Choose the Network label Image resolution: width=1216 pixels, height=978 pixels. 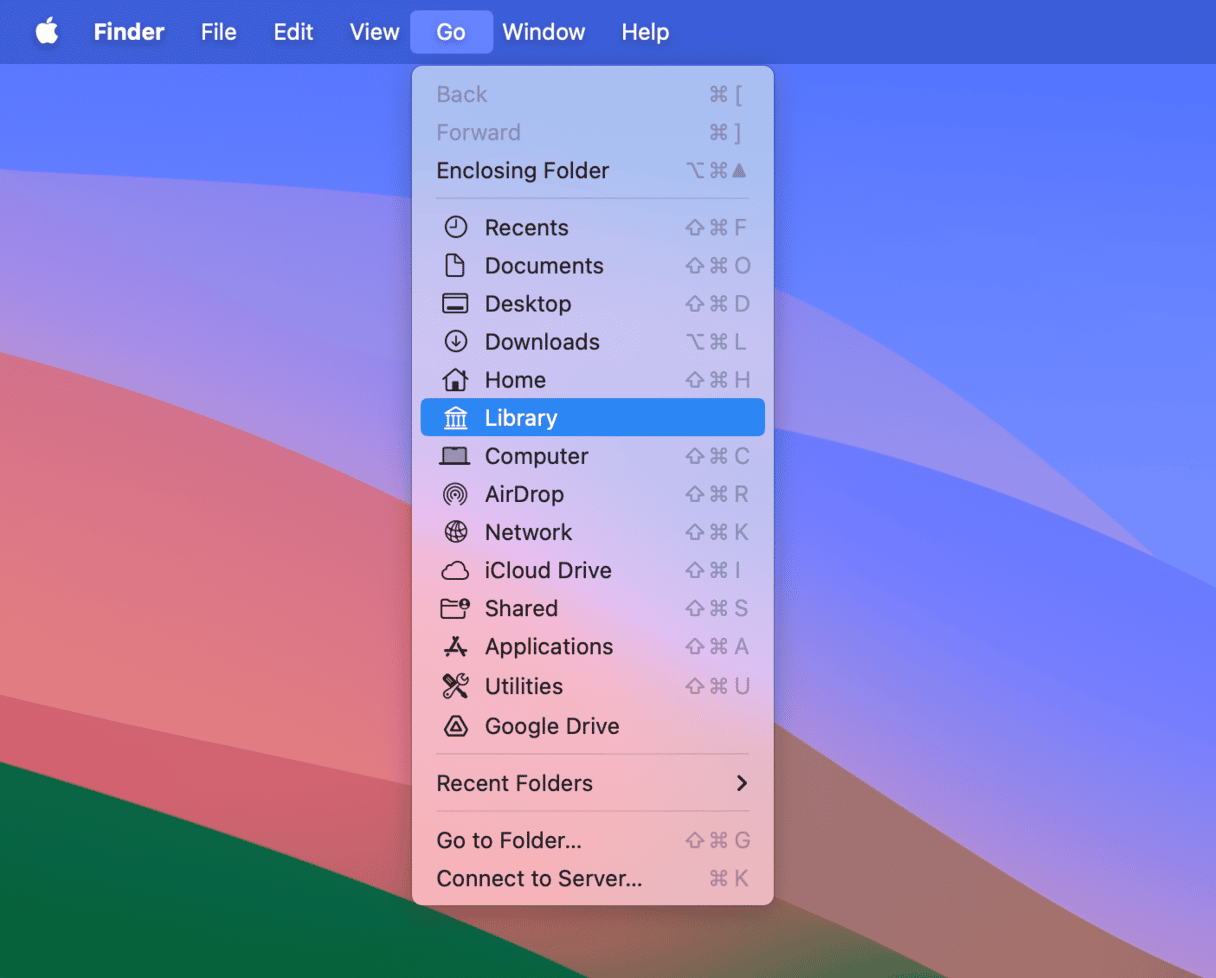click(x=529, y=532)
